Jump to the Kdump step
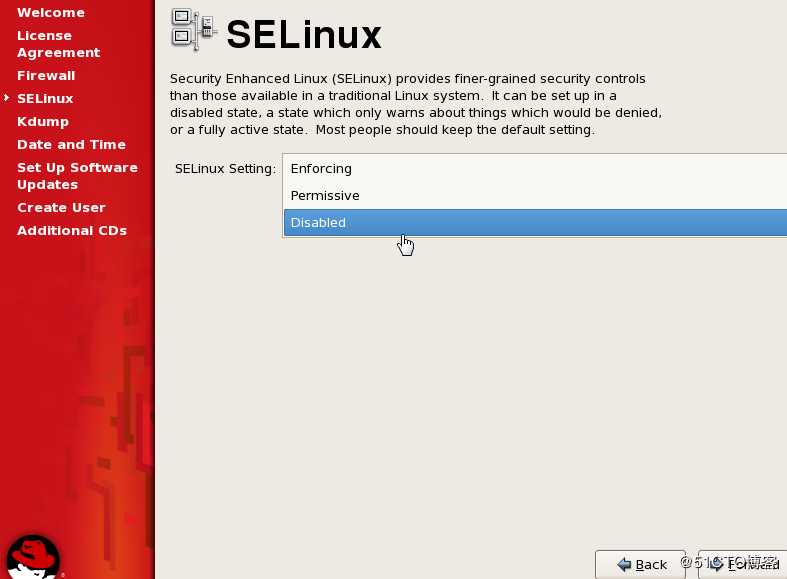Image resolution: width=787 pixels, height=579 pixels. (43, 122)
